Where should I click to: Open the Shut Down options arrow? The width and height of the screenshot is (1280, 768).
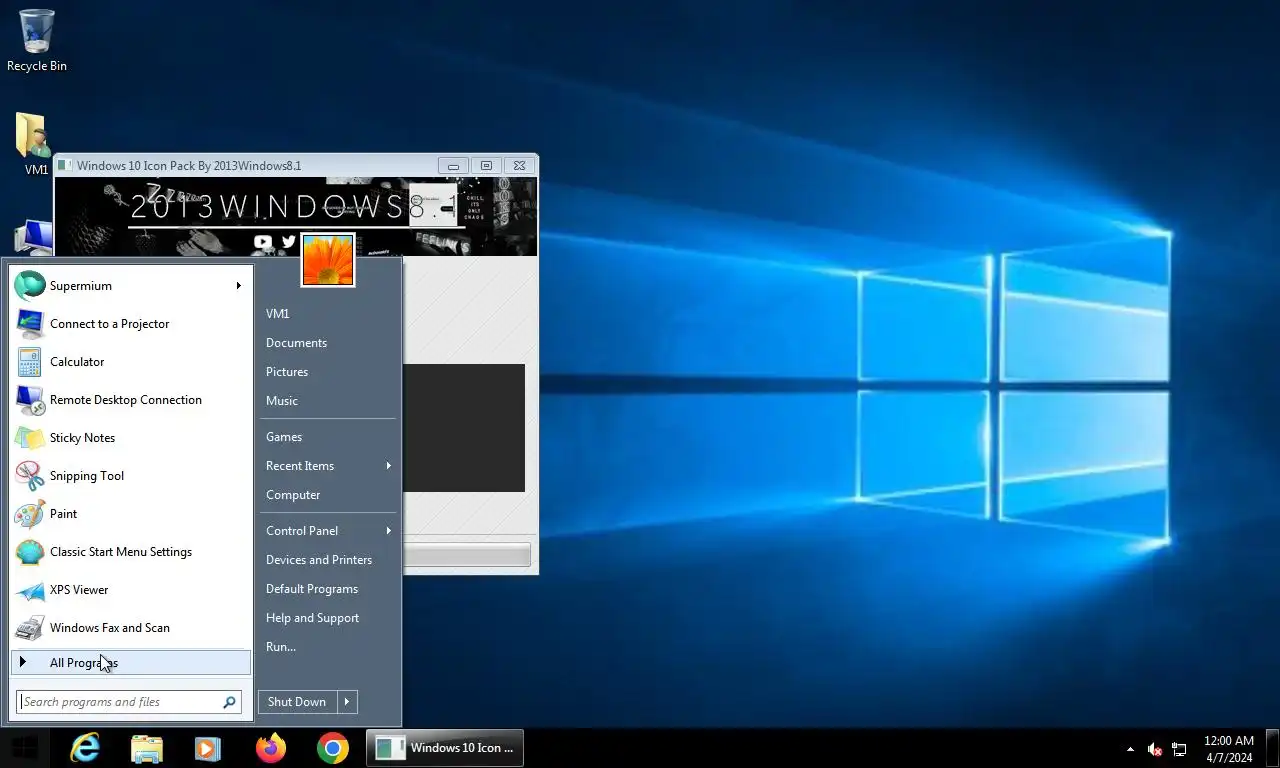point(347,702)
